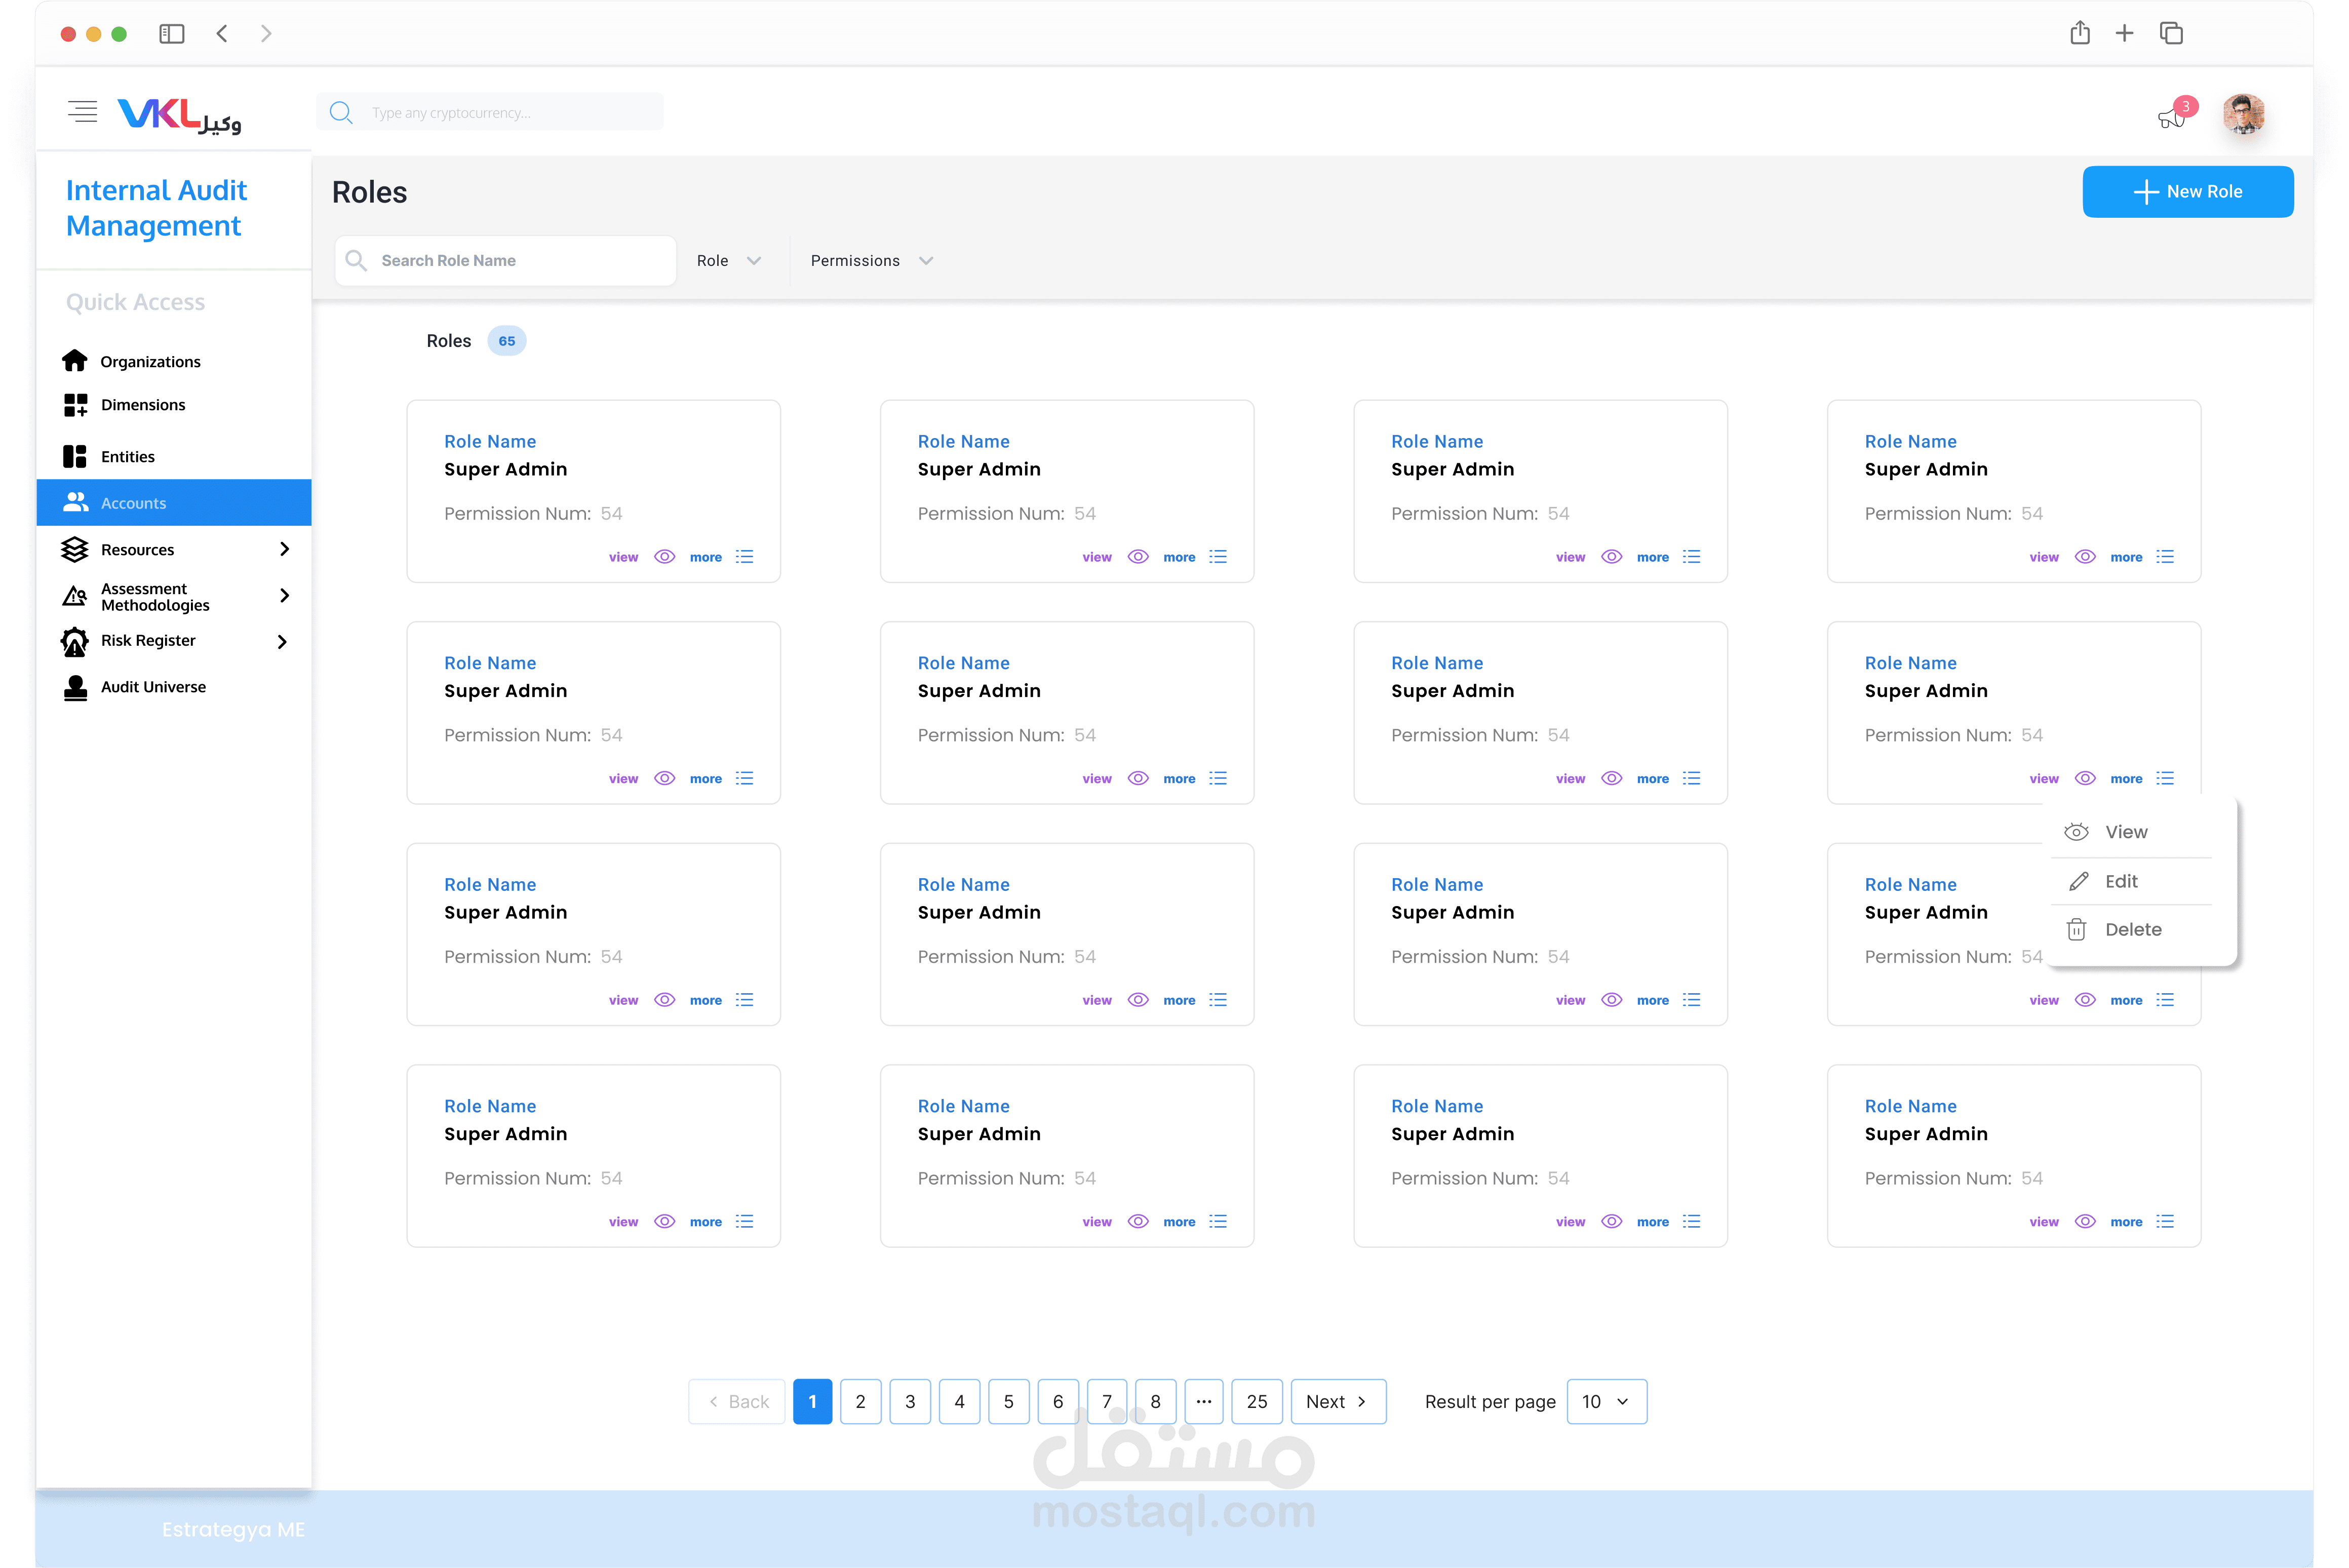Click the VKL logo
This screenshot has height=1568, width=2349.
pyautogui.click(x=179, y=115)
